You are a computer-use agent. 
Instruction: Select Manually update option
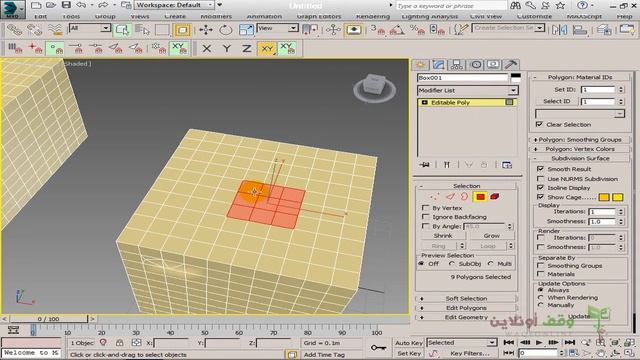click(541, 305)
